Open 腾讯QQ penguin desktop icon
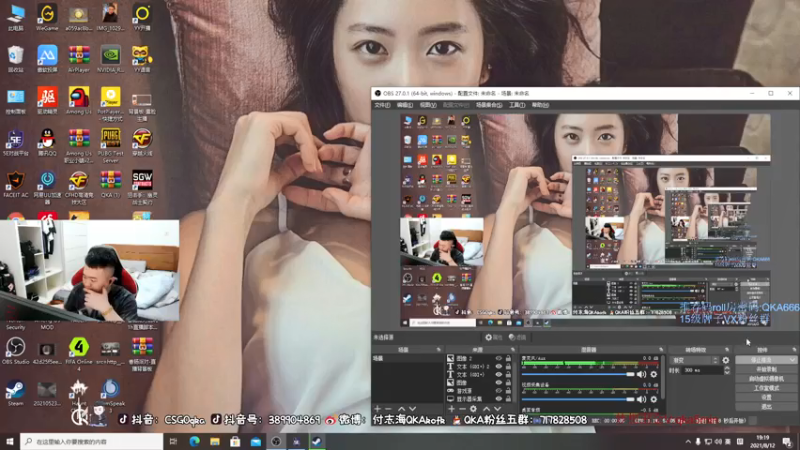The image size is (800, 450). (47, 142)
